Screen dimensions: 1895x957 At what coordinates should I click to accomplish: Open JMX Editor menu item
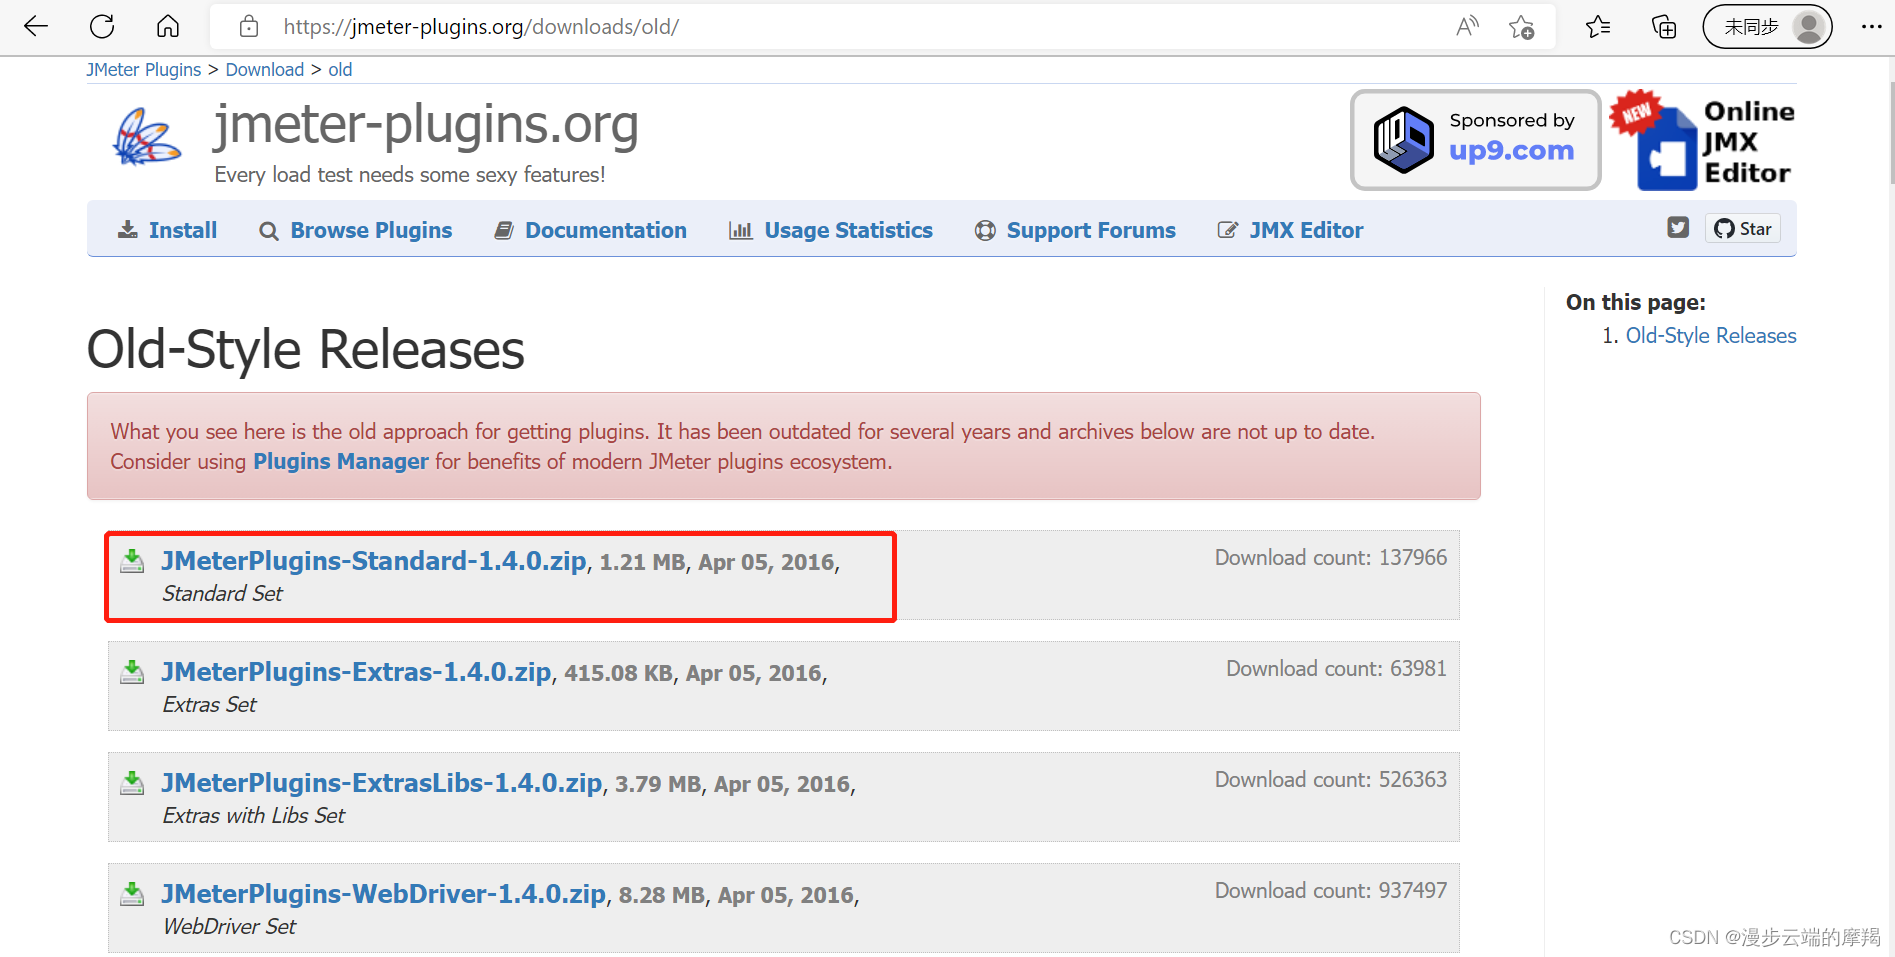(x=1290, y=230)
